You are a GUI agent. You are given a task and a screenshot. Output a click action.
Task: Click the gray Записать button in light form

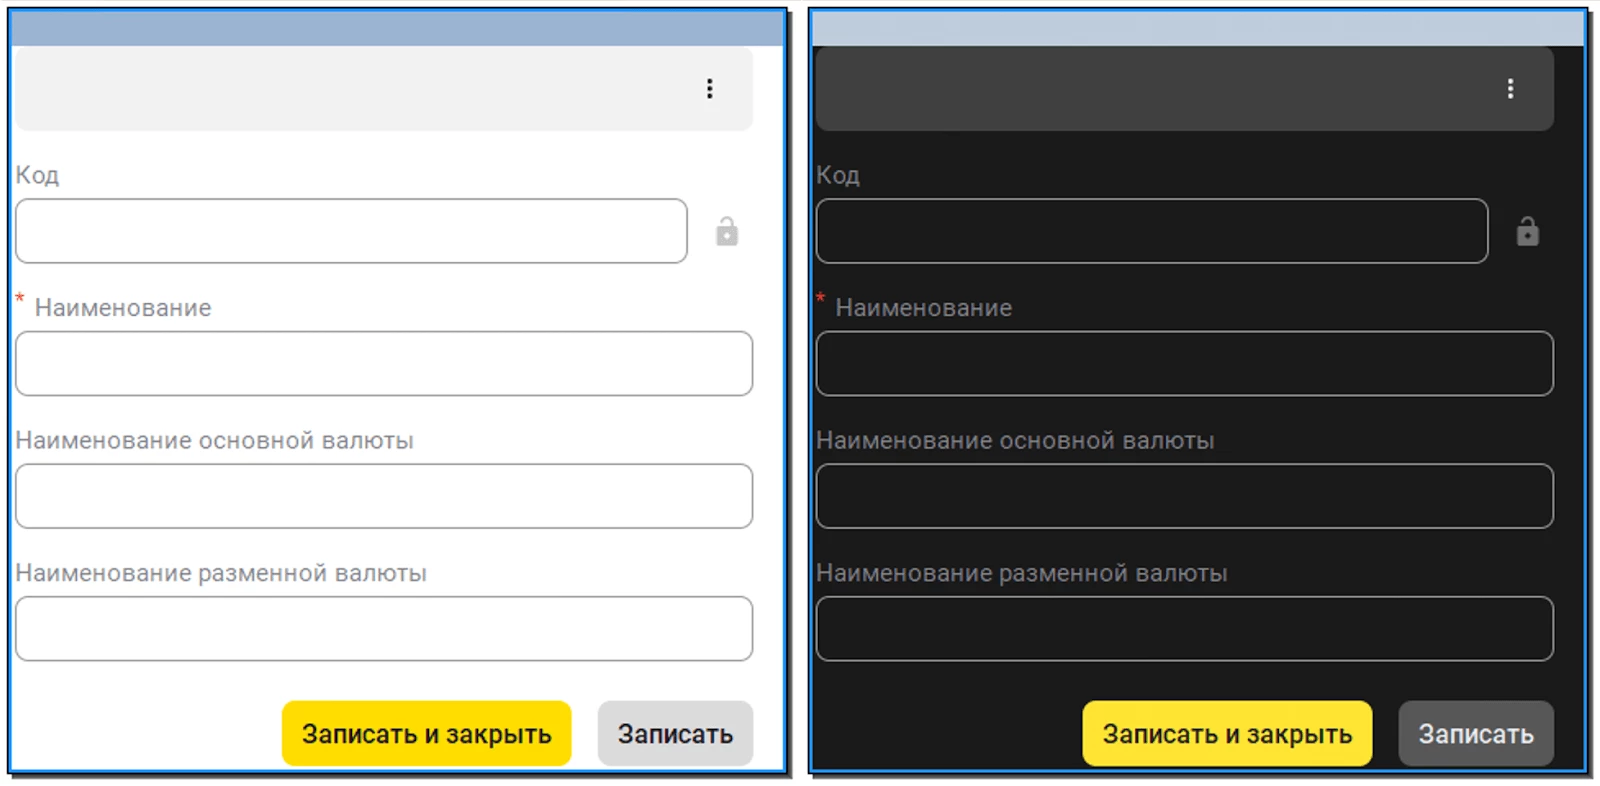tap(675, 734)
